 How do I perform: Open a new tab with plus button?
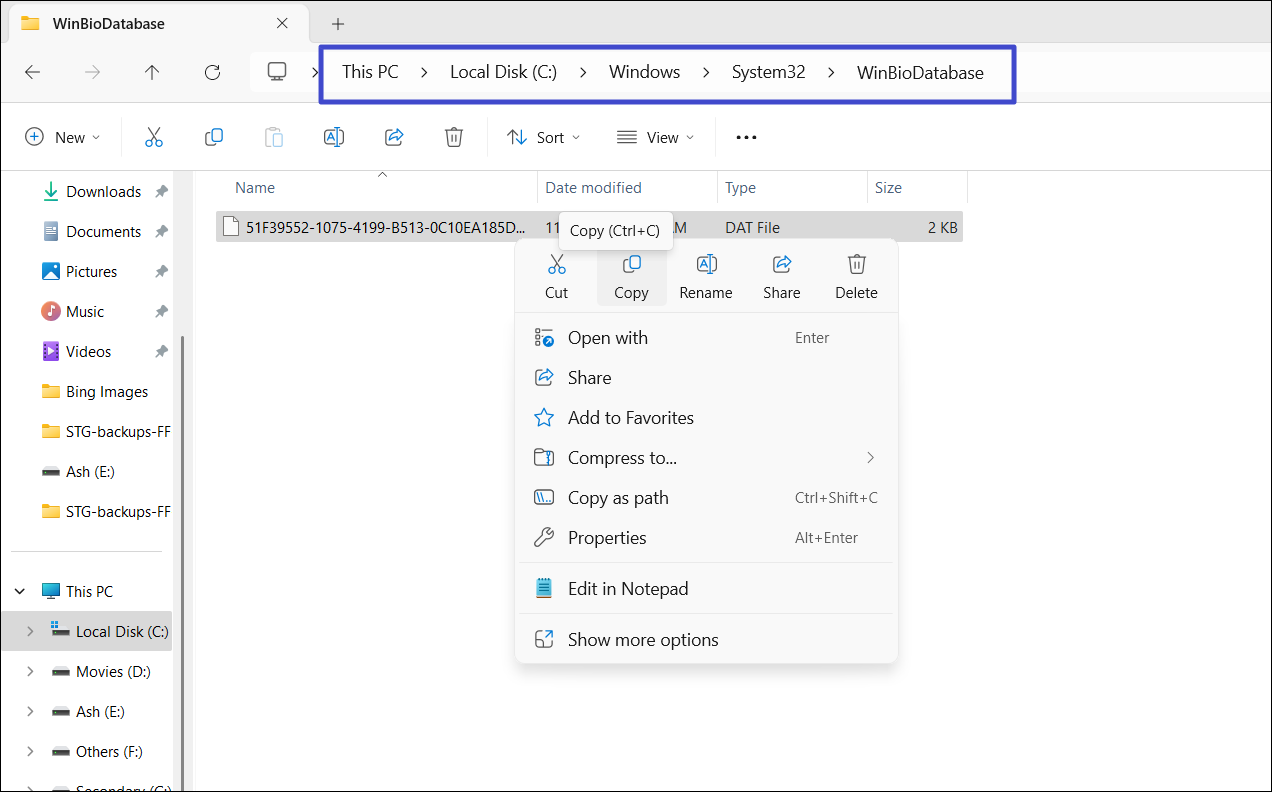(x=338, y=23)
